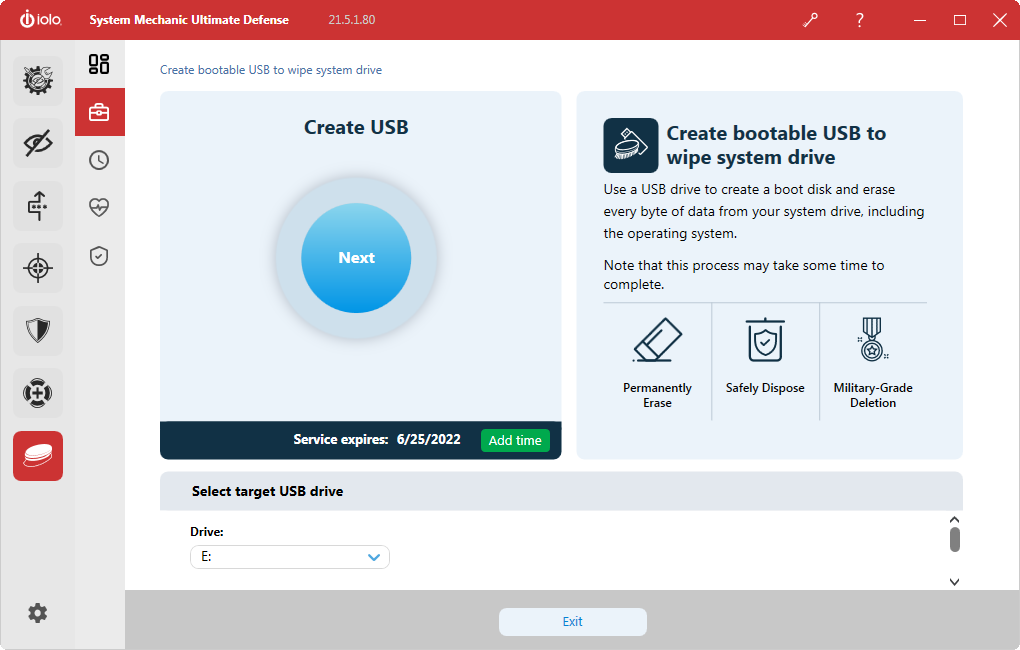Click the scrollbar down arrow

click(954, 582)
